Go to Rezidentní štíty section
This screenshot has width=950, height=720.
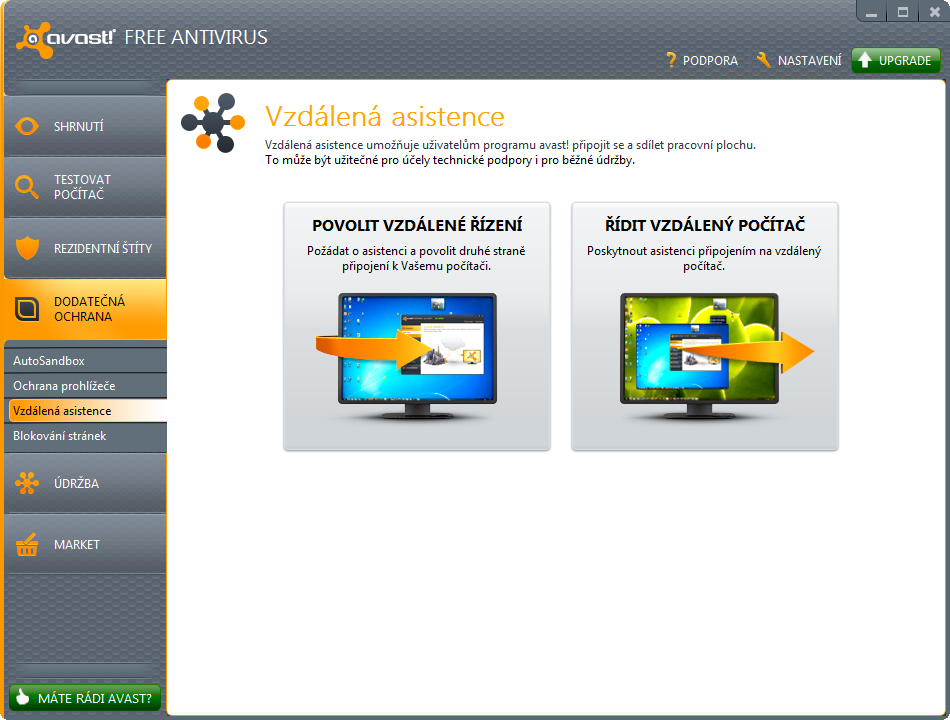(x=85, y=248)
